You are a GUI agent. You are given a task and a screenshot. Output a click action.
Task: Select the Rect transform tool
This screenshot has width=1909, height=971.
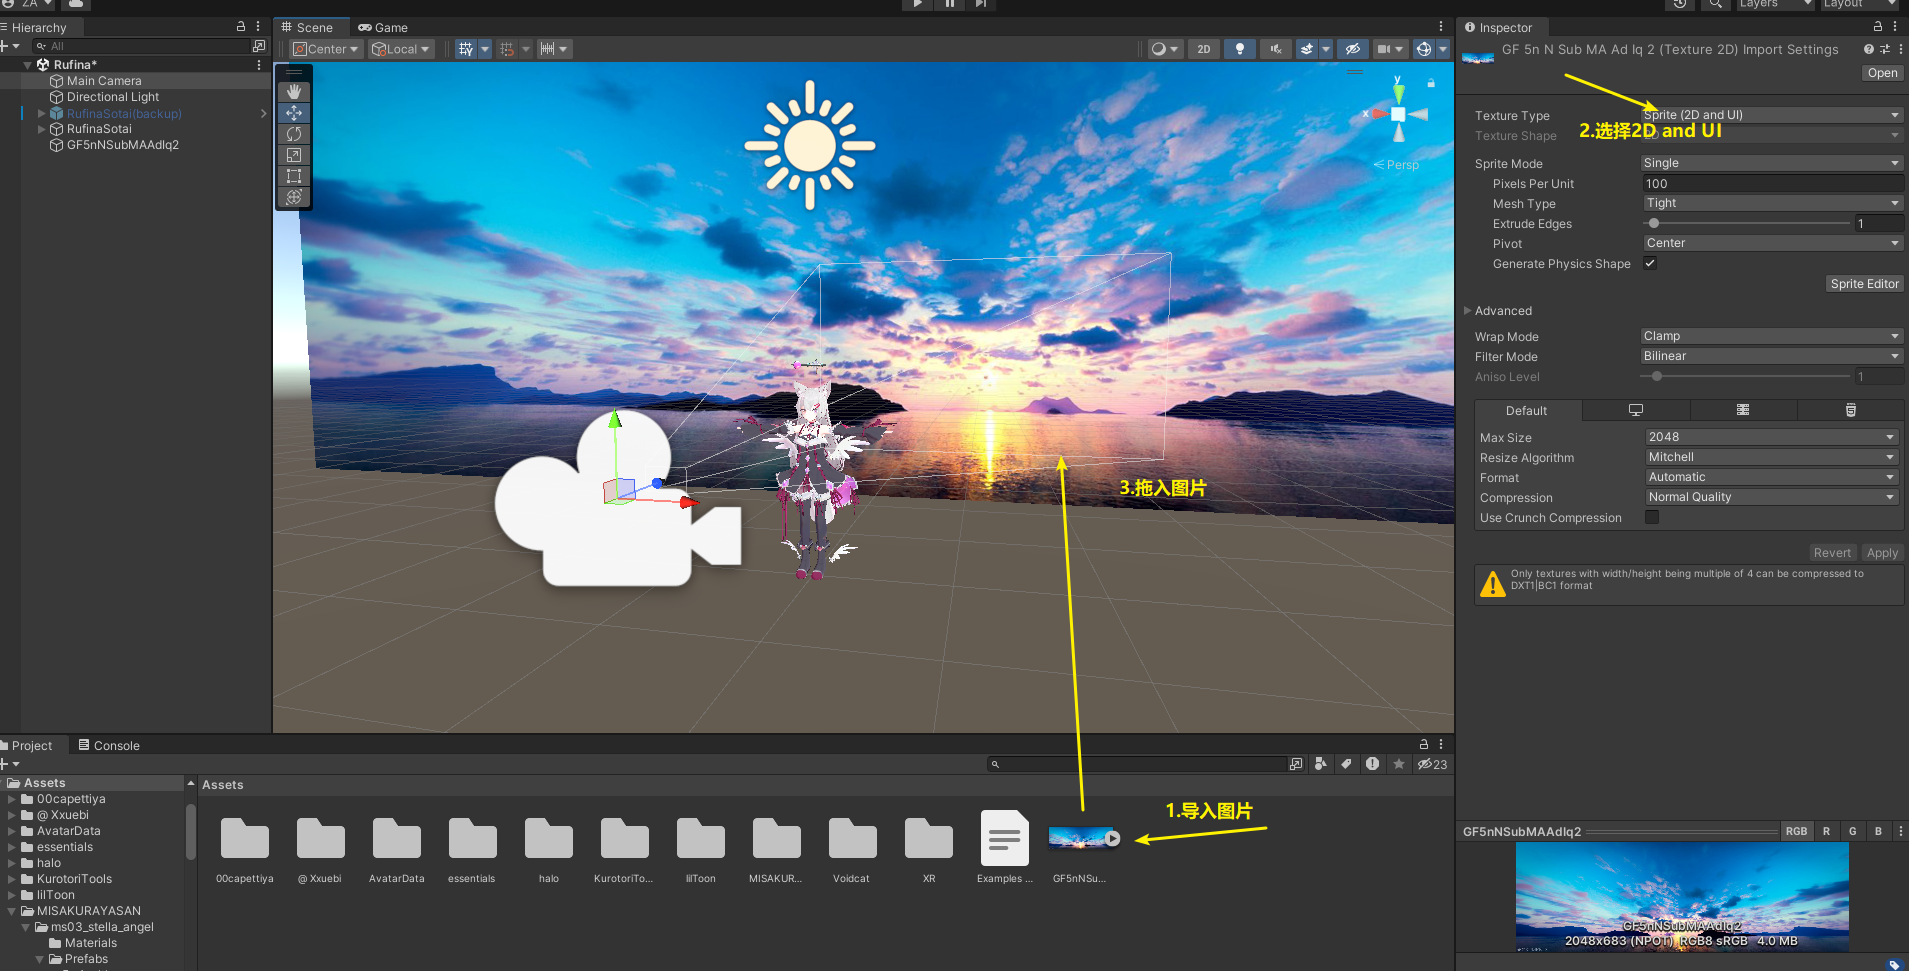(x=294, y=176)
